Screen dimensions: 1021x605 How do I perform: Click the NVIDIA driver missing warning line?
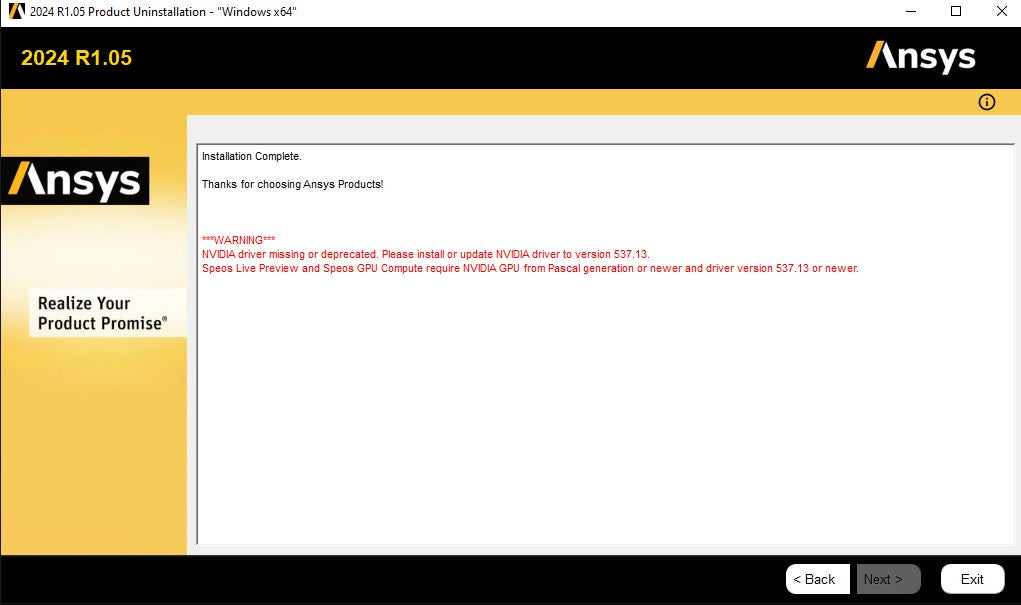pyautogui.click(x=425, y=254)
